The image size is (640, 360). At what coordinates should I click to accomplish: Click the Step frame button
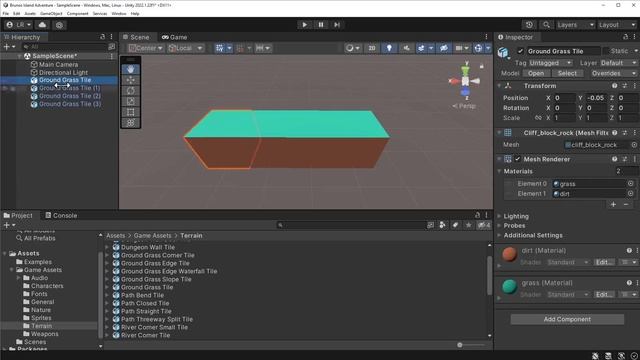click(x=337, y=25)
